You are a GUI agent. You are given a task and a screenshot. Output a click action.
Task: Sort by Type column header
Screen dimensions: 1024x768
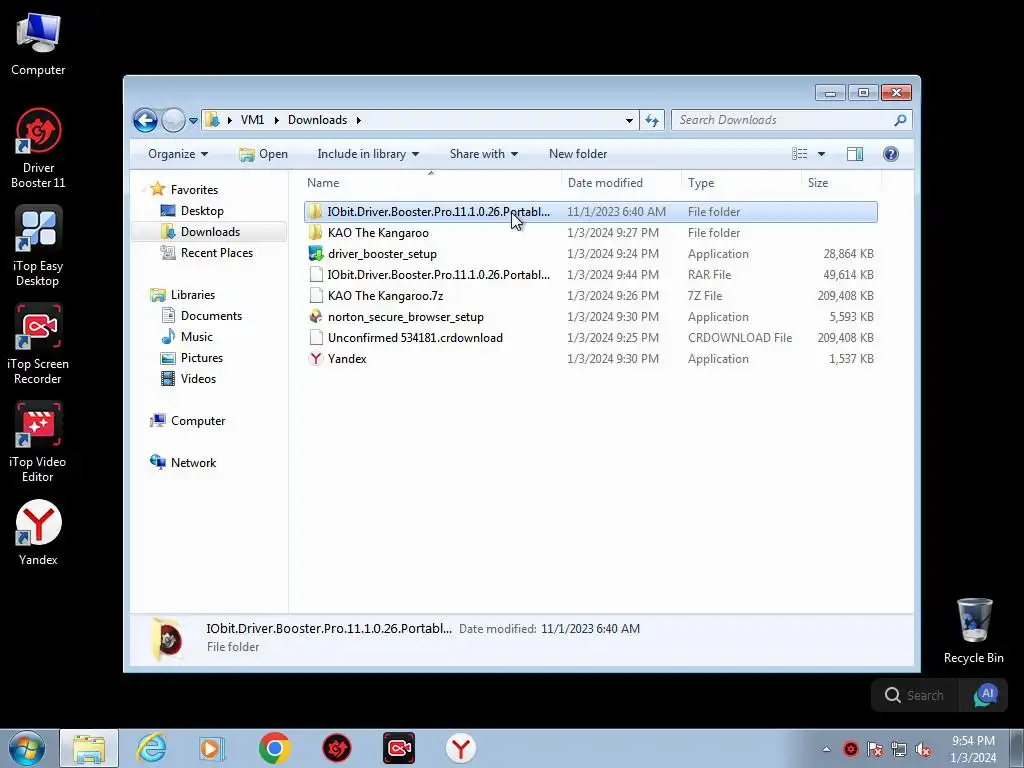click(741, 183)
